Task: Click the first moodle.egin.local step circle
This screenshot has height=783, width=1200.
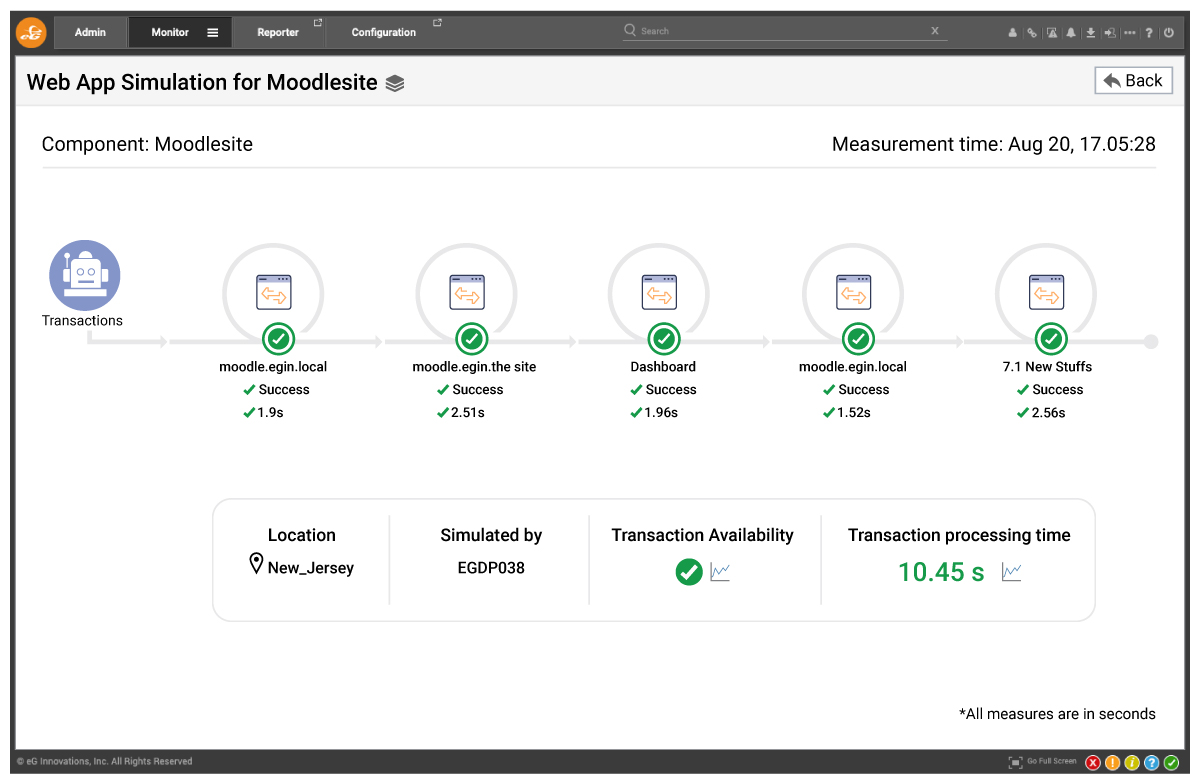Action: click(273, 294)
